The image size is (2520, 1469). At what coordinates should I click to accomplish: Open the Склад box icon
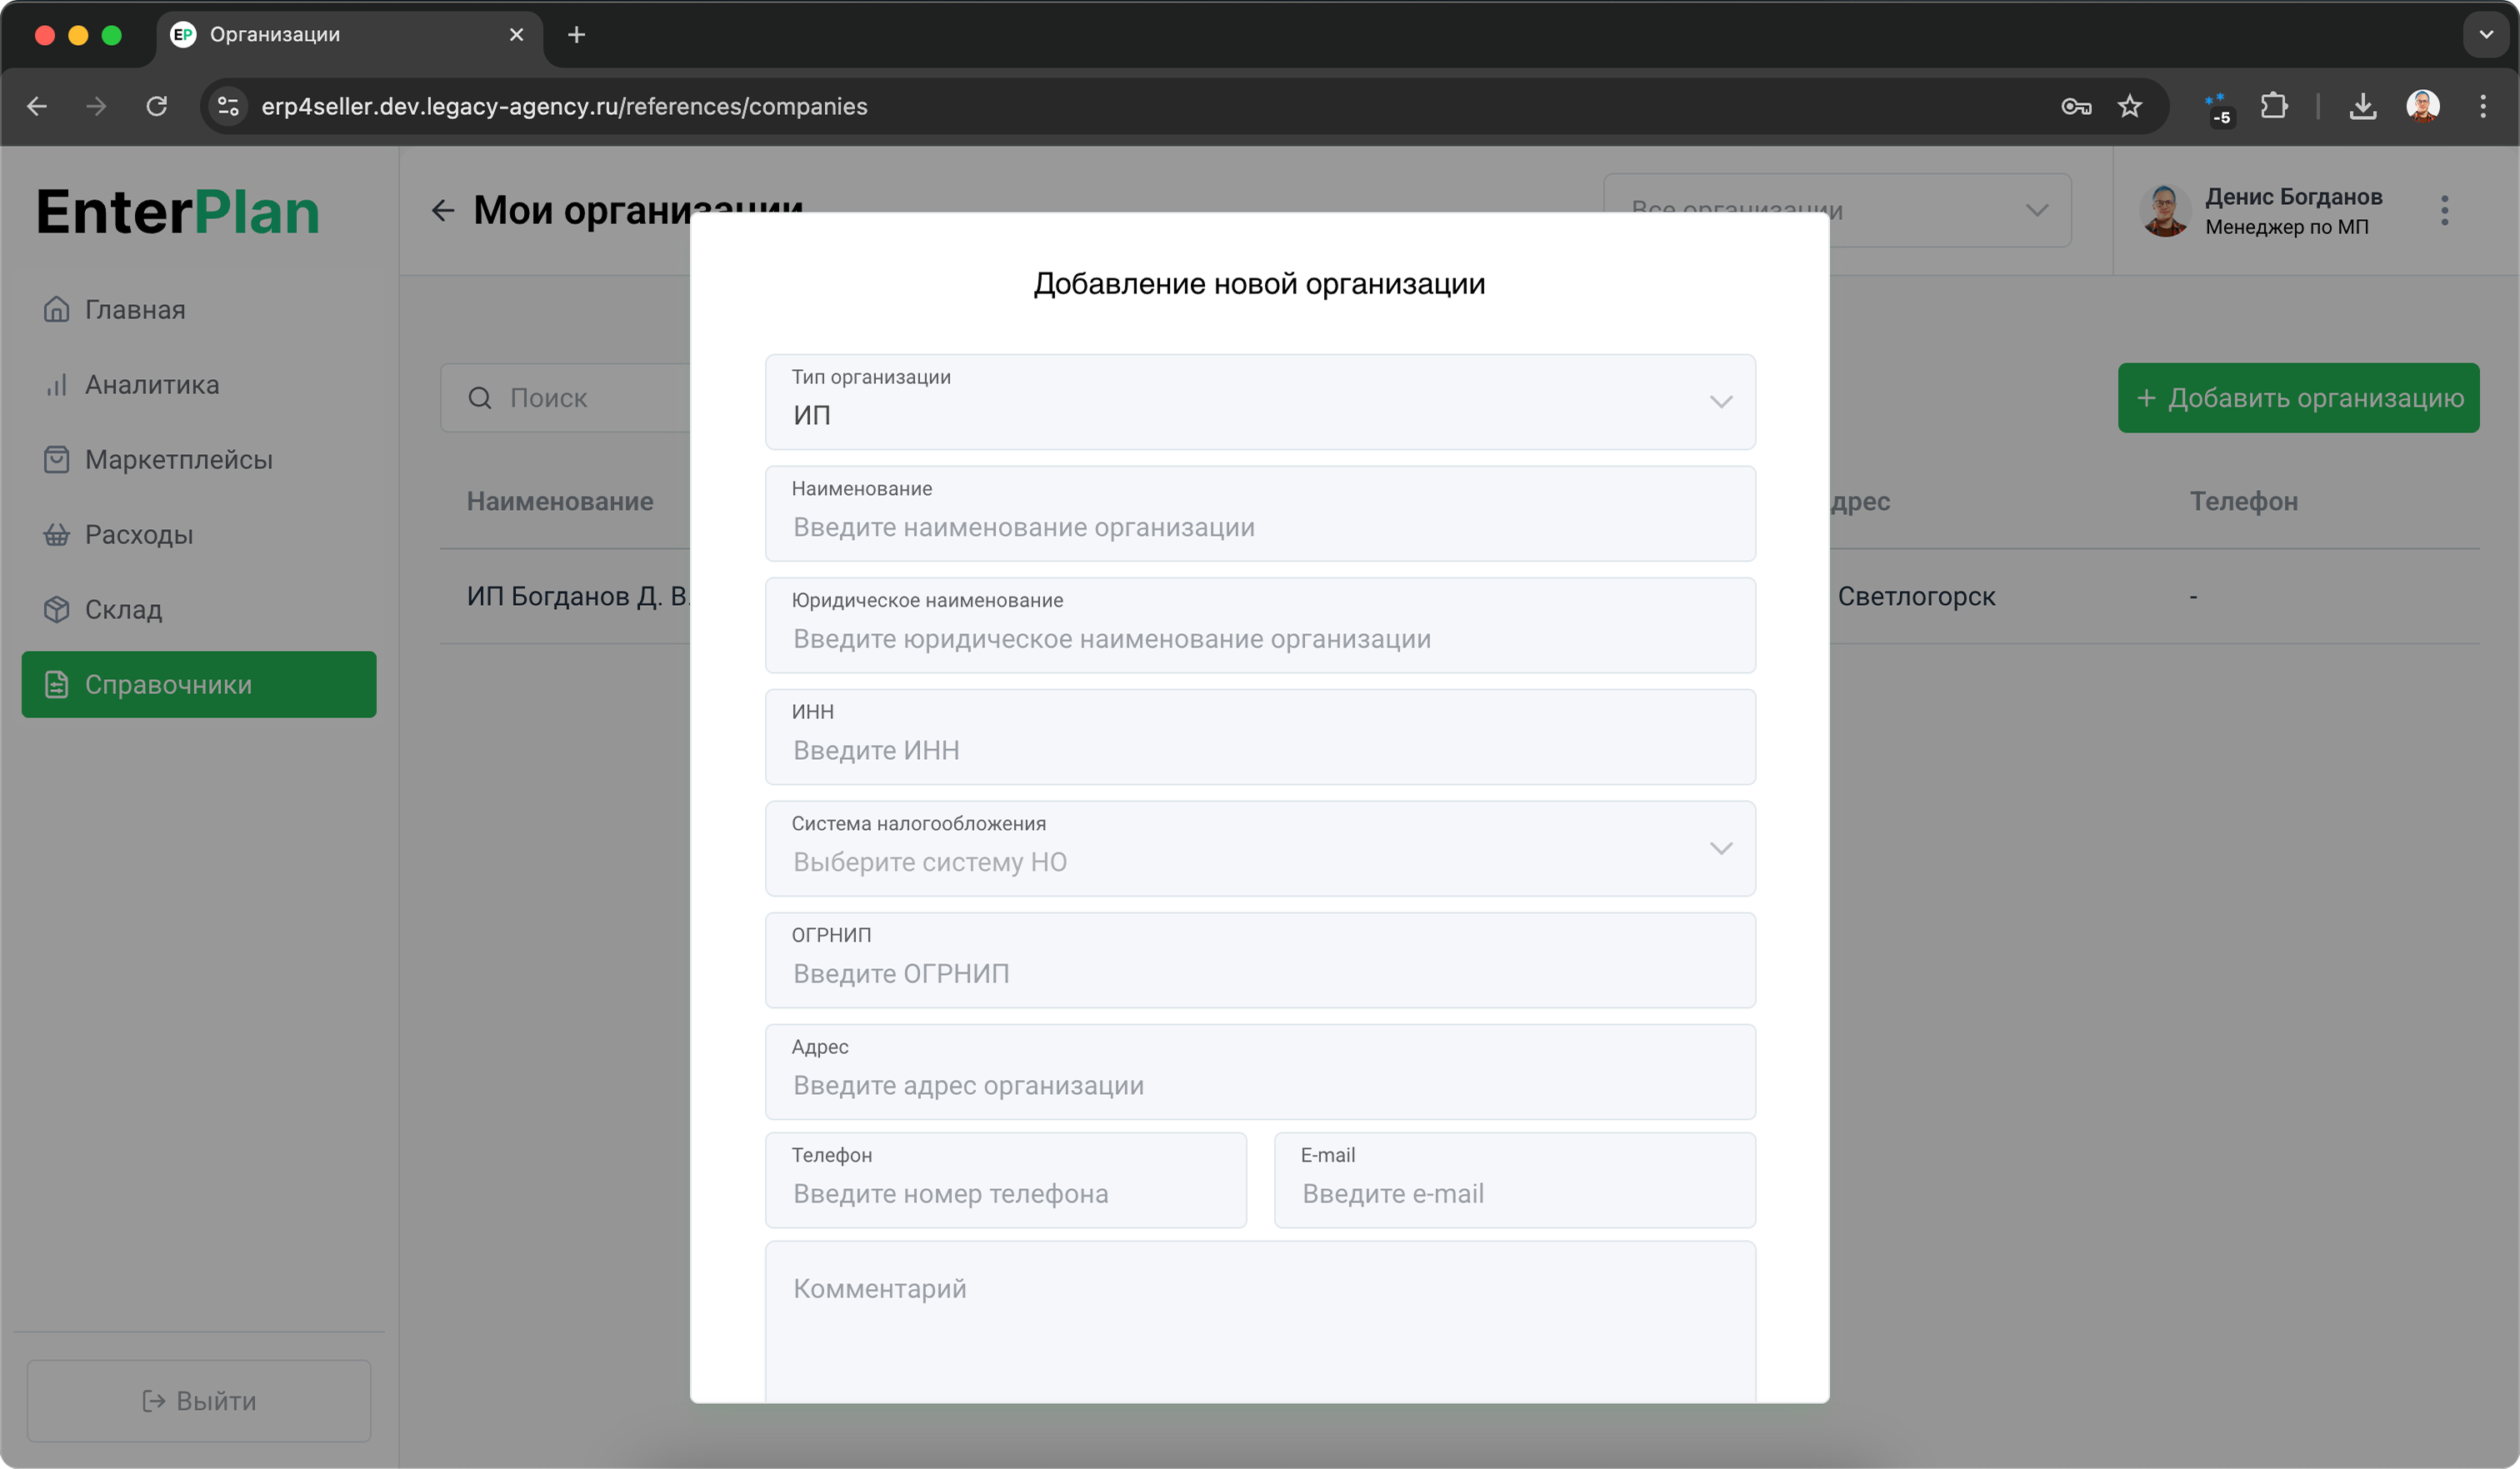coord(56,610)
